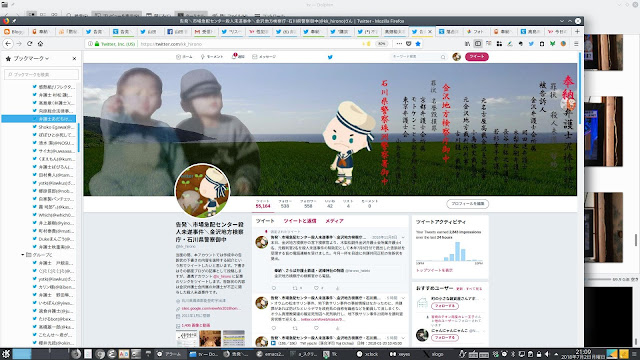Like the pinned tweet heart icon
The width and height of the screenshot is (640, 360).
(316, 288)
